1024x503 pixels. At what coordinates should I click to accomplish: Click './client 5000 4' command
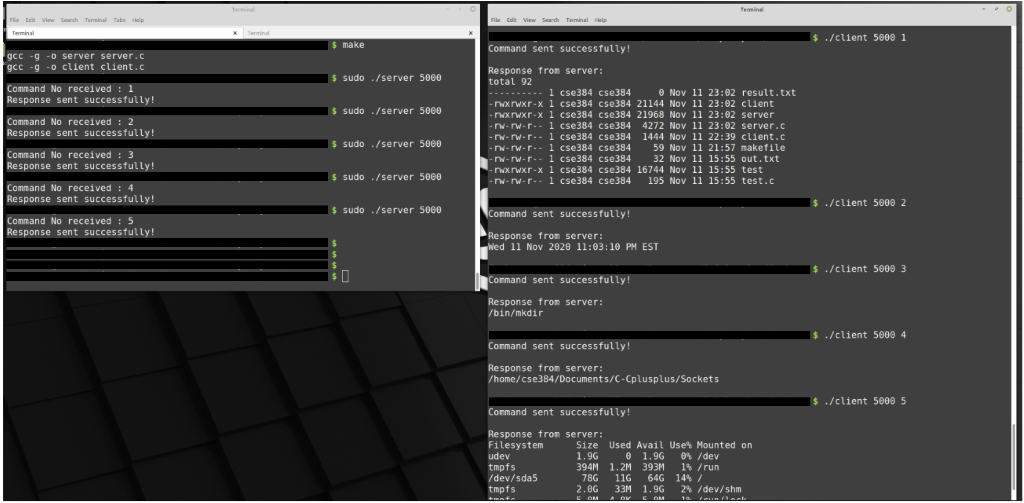[x=865, y=335]
